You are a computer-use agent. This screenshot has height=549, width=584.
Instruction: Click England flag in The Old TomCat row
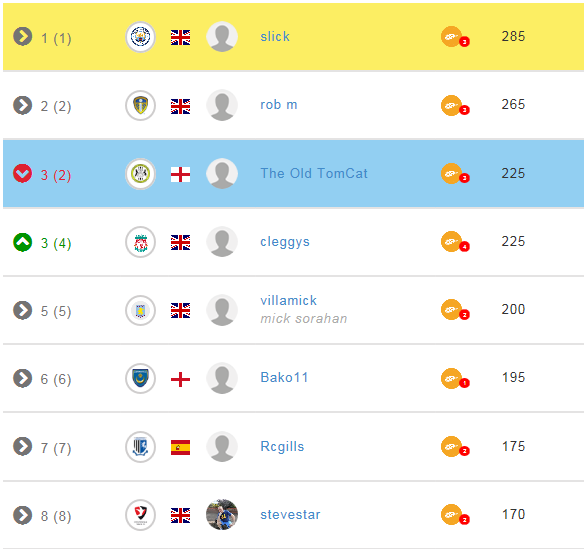tap(180, 174)
